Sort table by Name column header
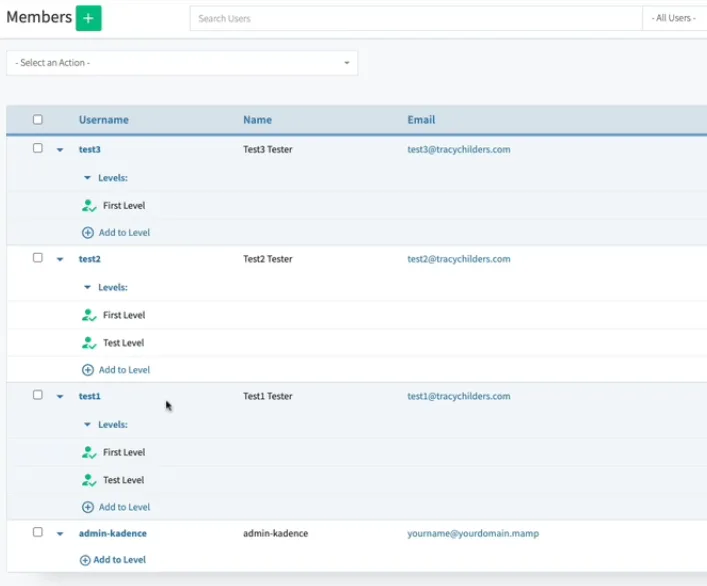Viewport: 707px width, 586px height. pos(257,120)
